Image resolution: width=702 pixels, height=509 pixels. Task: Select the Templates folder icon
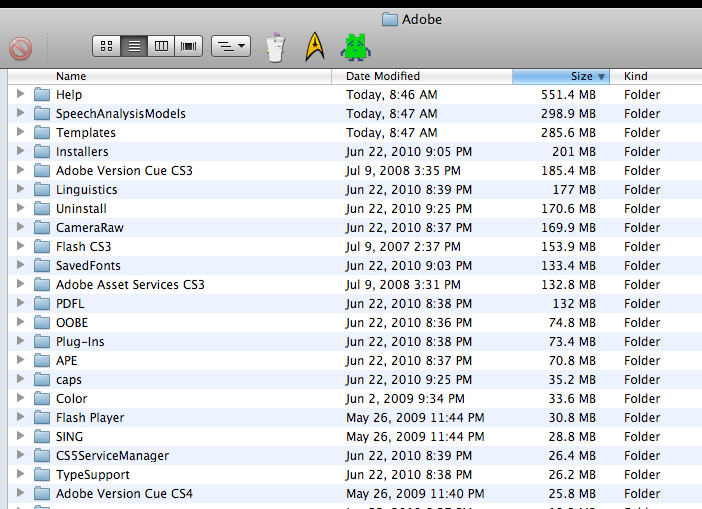pos(42,133)
